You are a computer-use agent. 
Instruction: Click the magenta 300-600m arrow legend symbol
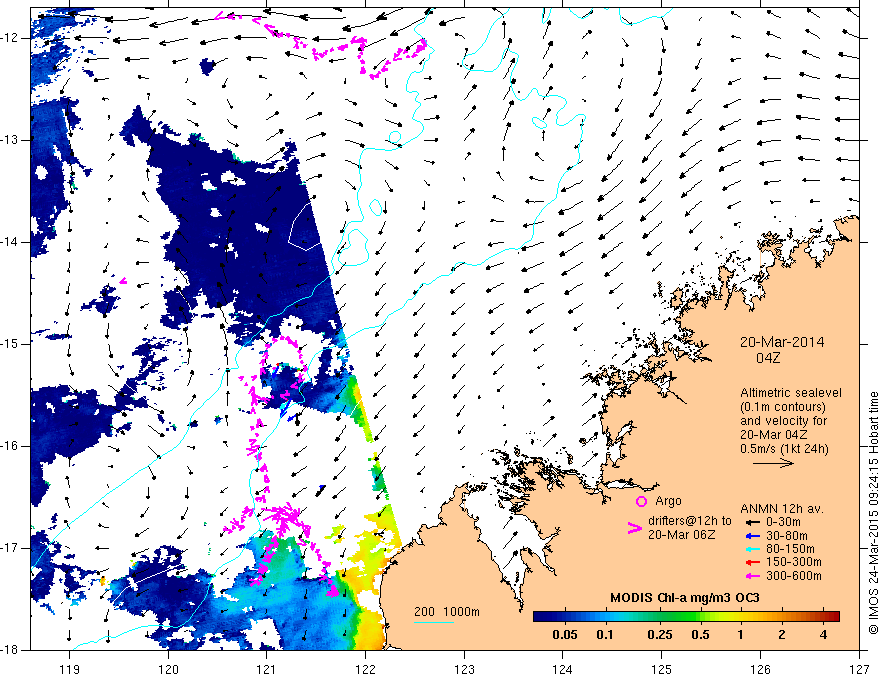[751, 576]
